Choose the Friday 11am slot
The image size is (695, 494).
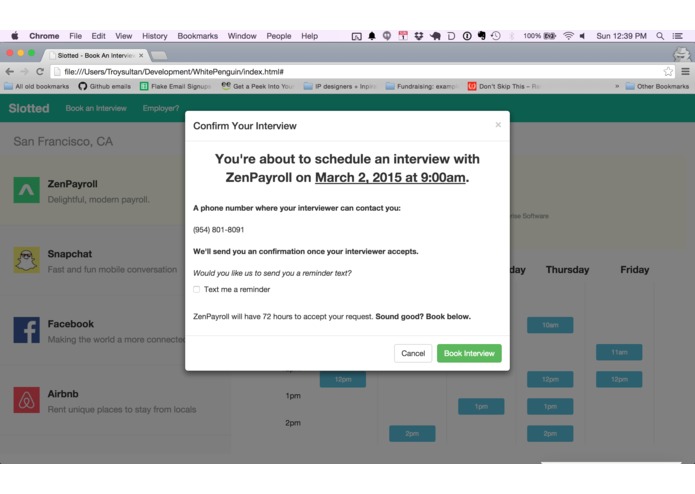pos(619,352)
